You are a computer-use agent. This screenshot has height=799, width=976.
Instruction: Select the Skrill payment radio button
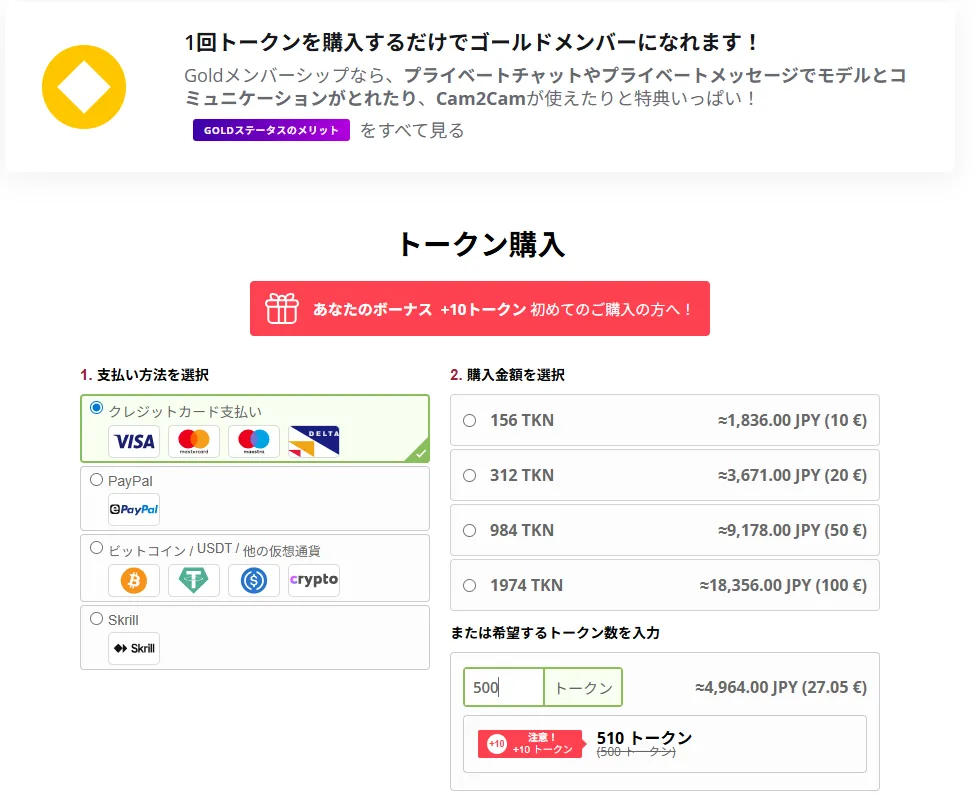(97, 619)
